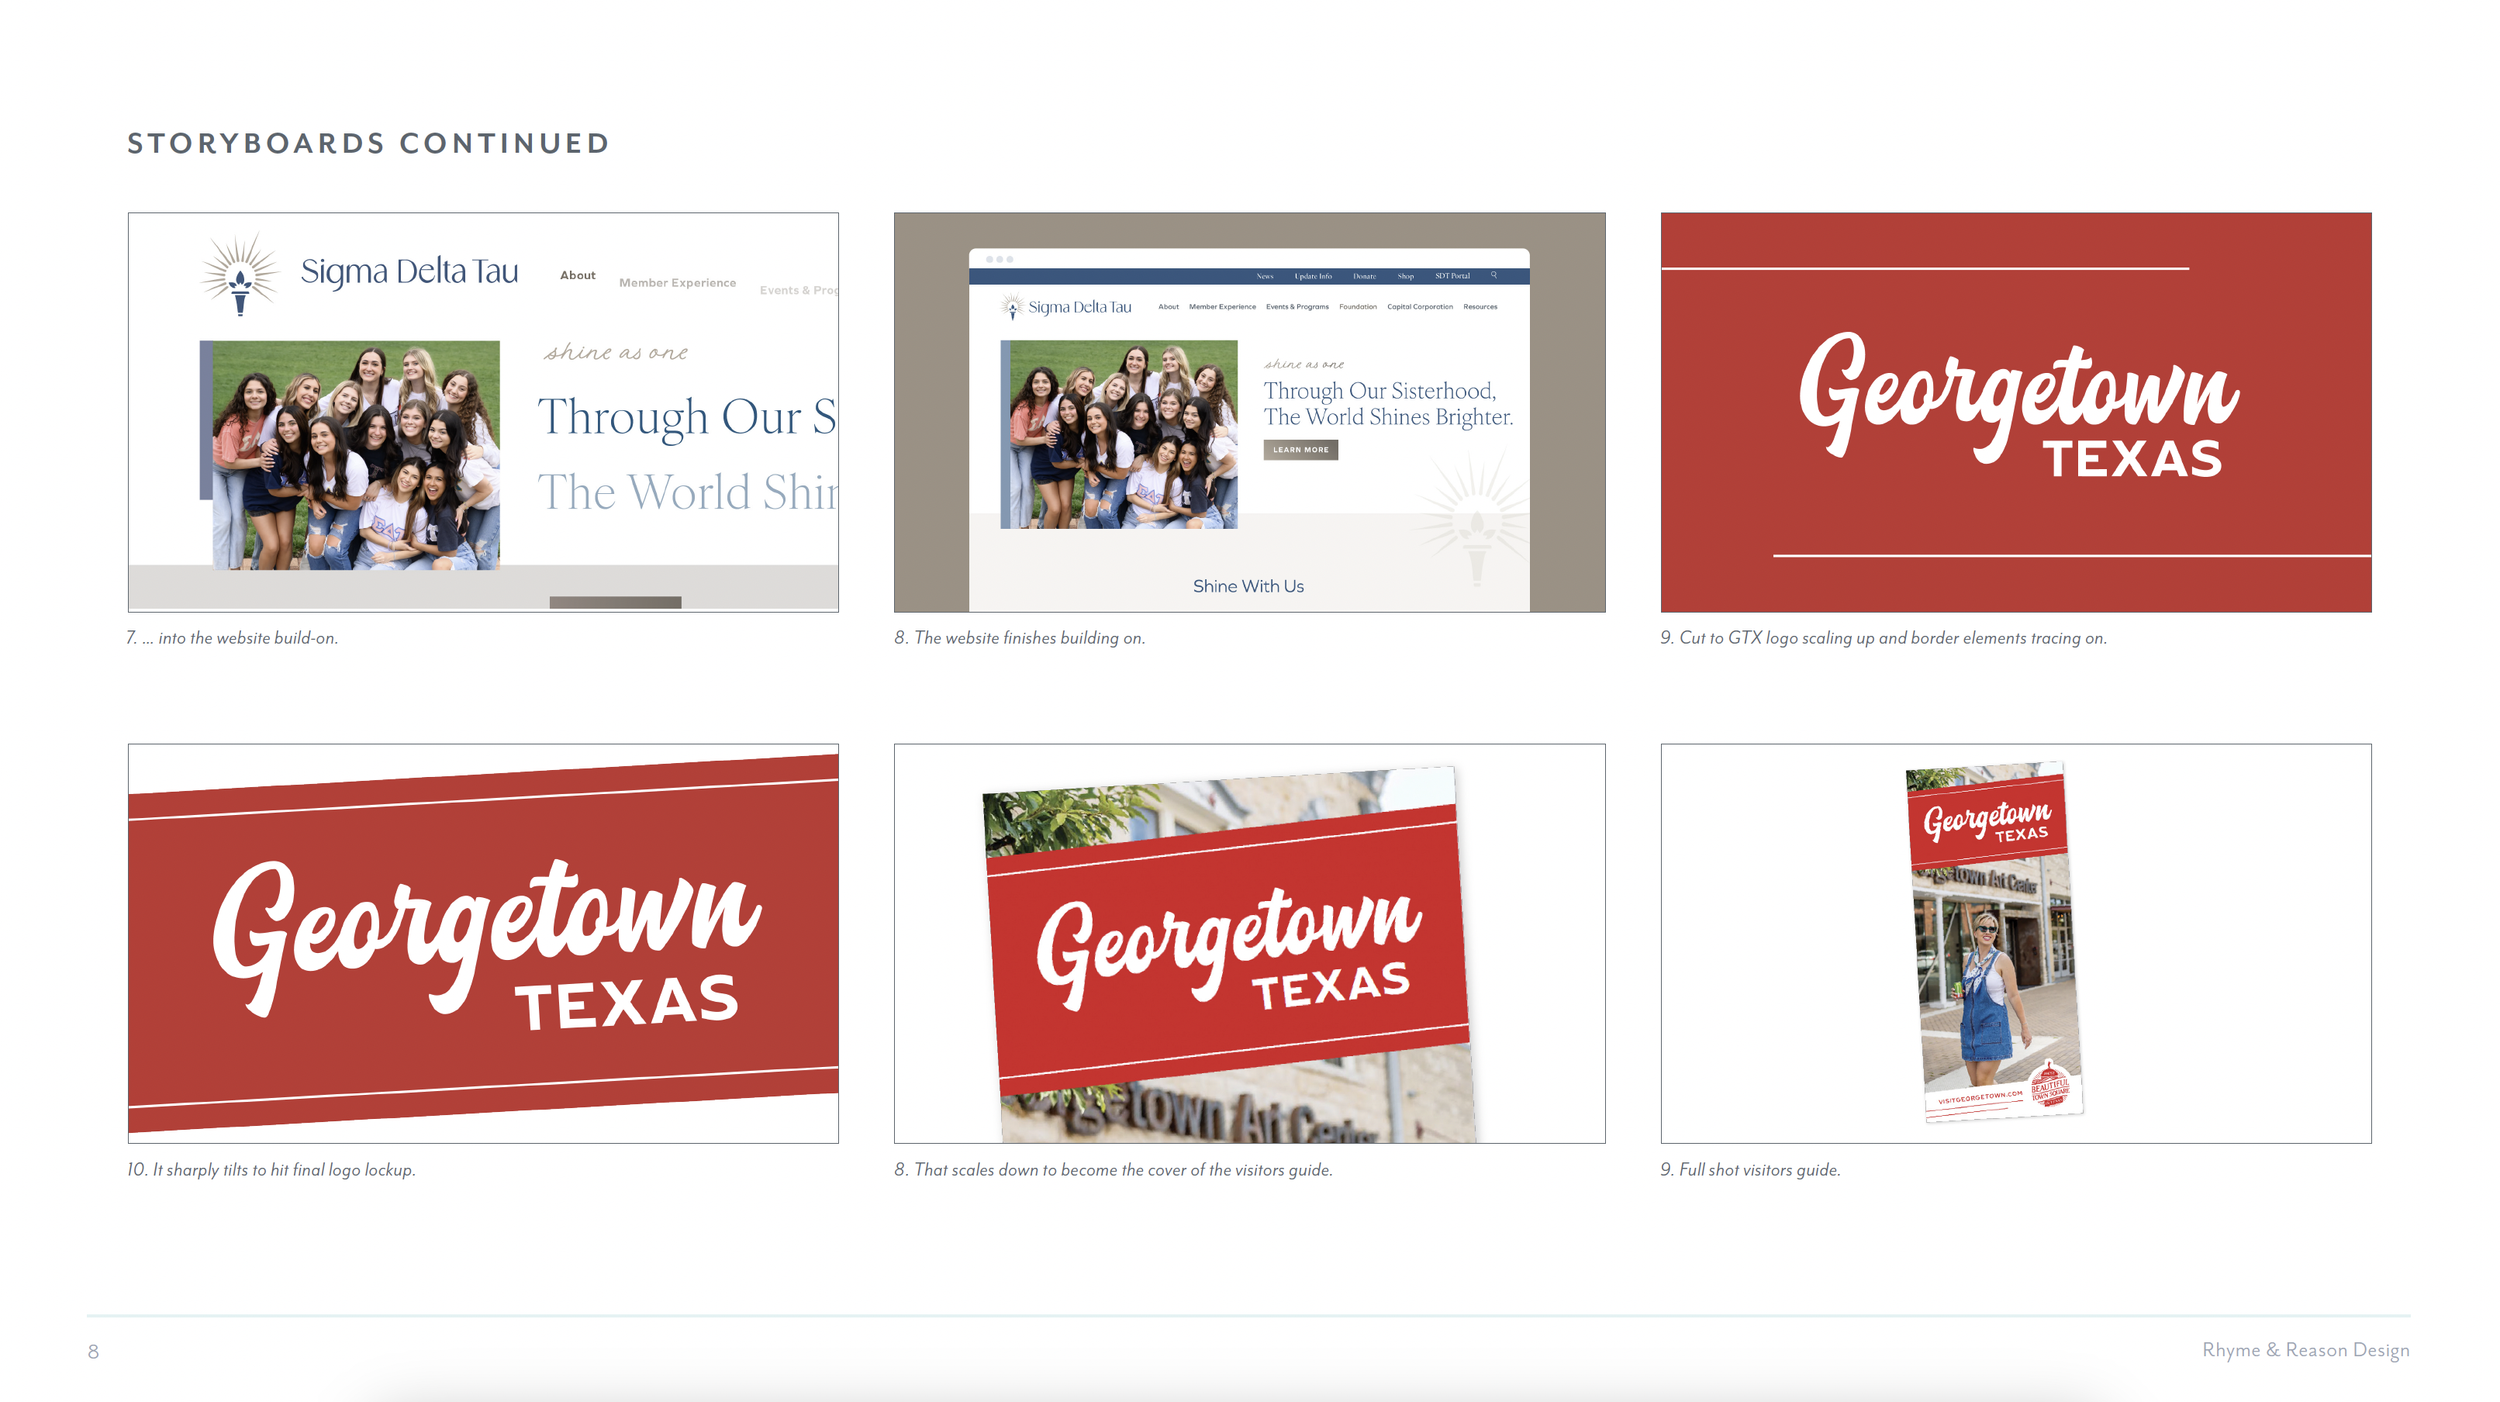This screenshot has height=1402, width=2500.
Task: Click the round red seal on visitors guide
Action: (2048, 1085)
